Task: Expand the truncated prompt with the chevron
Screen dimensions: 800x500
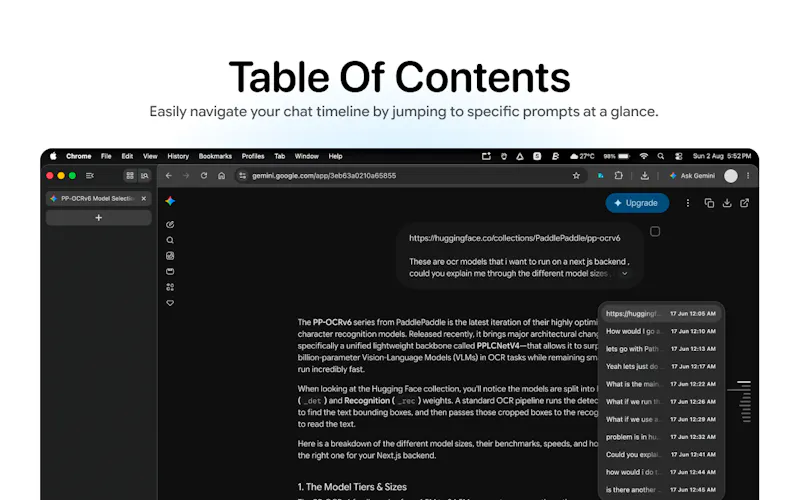Action: (x=624, y=273)
